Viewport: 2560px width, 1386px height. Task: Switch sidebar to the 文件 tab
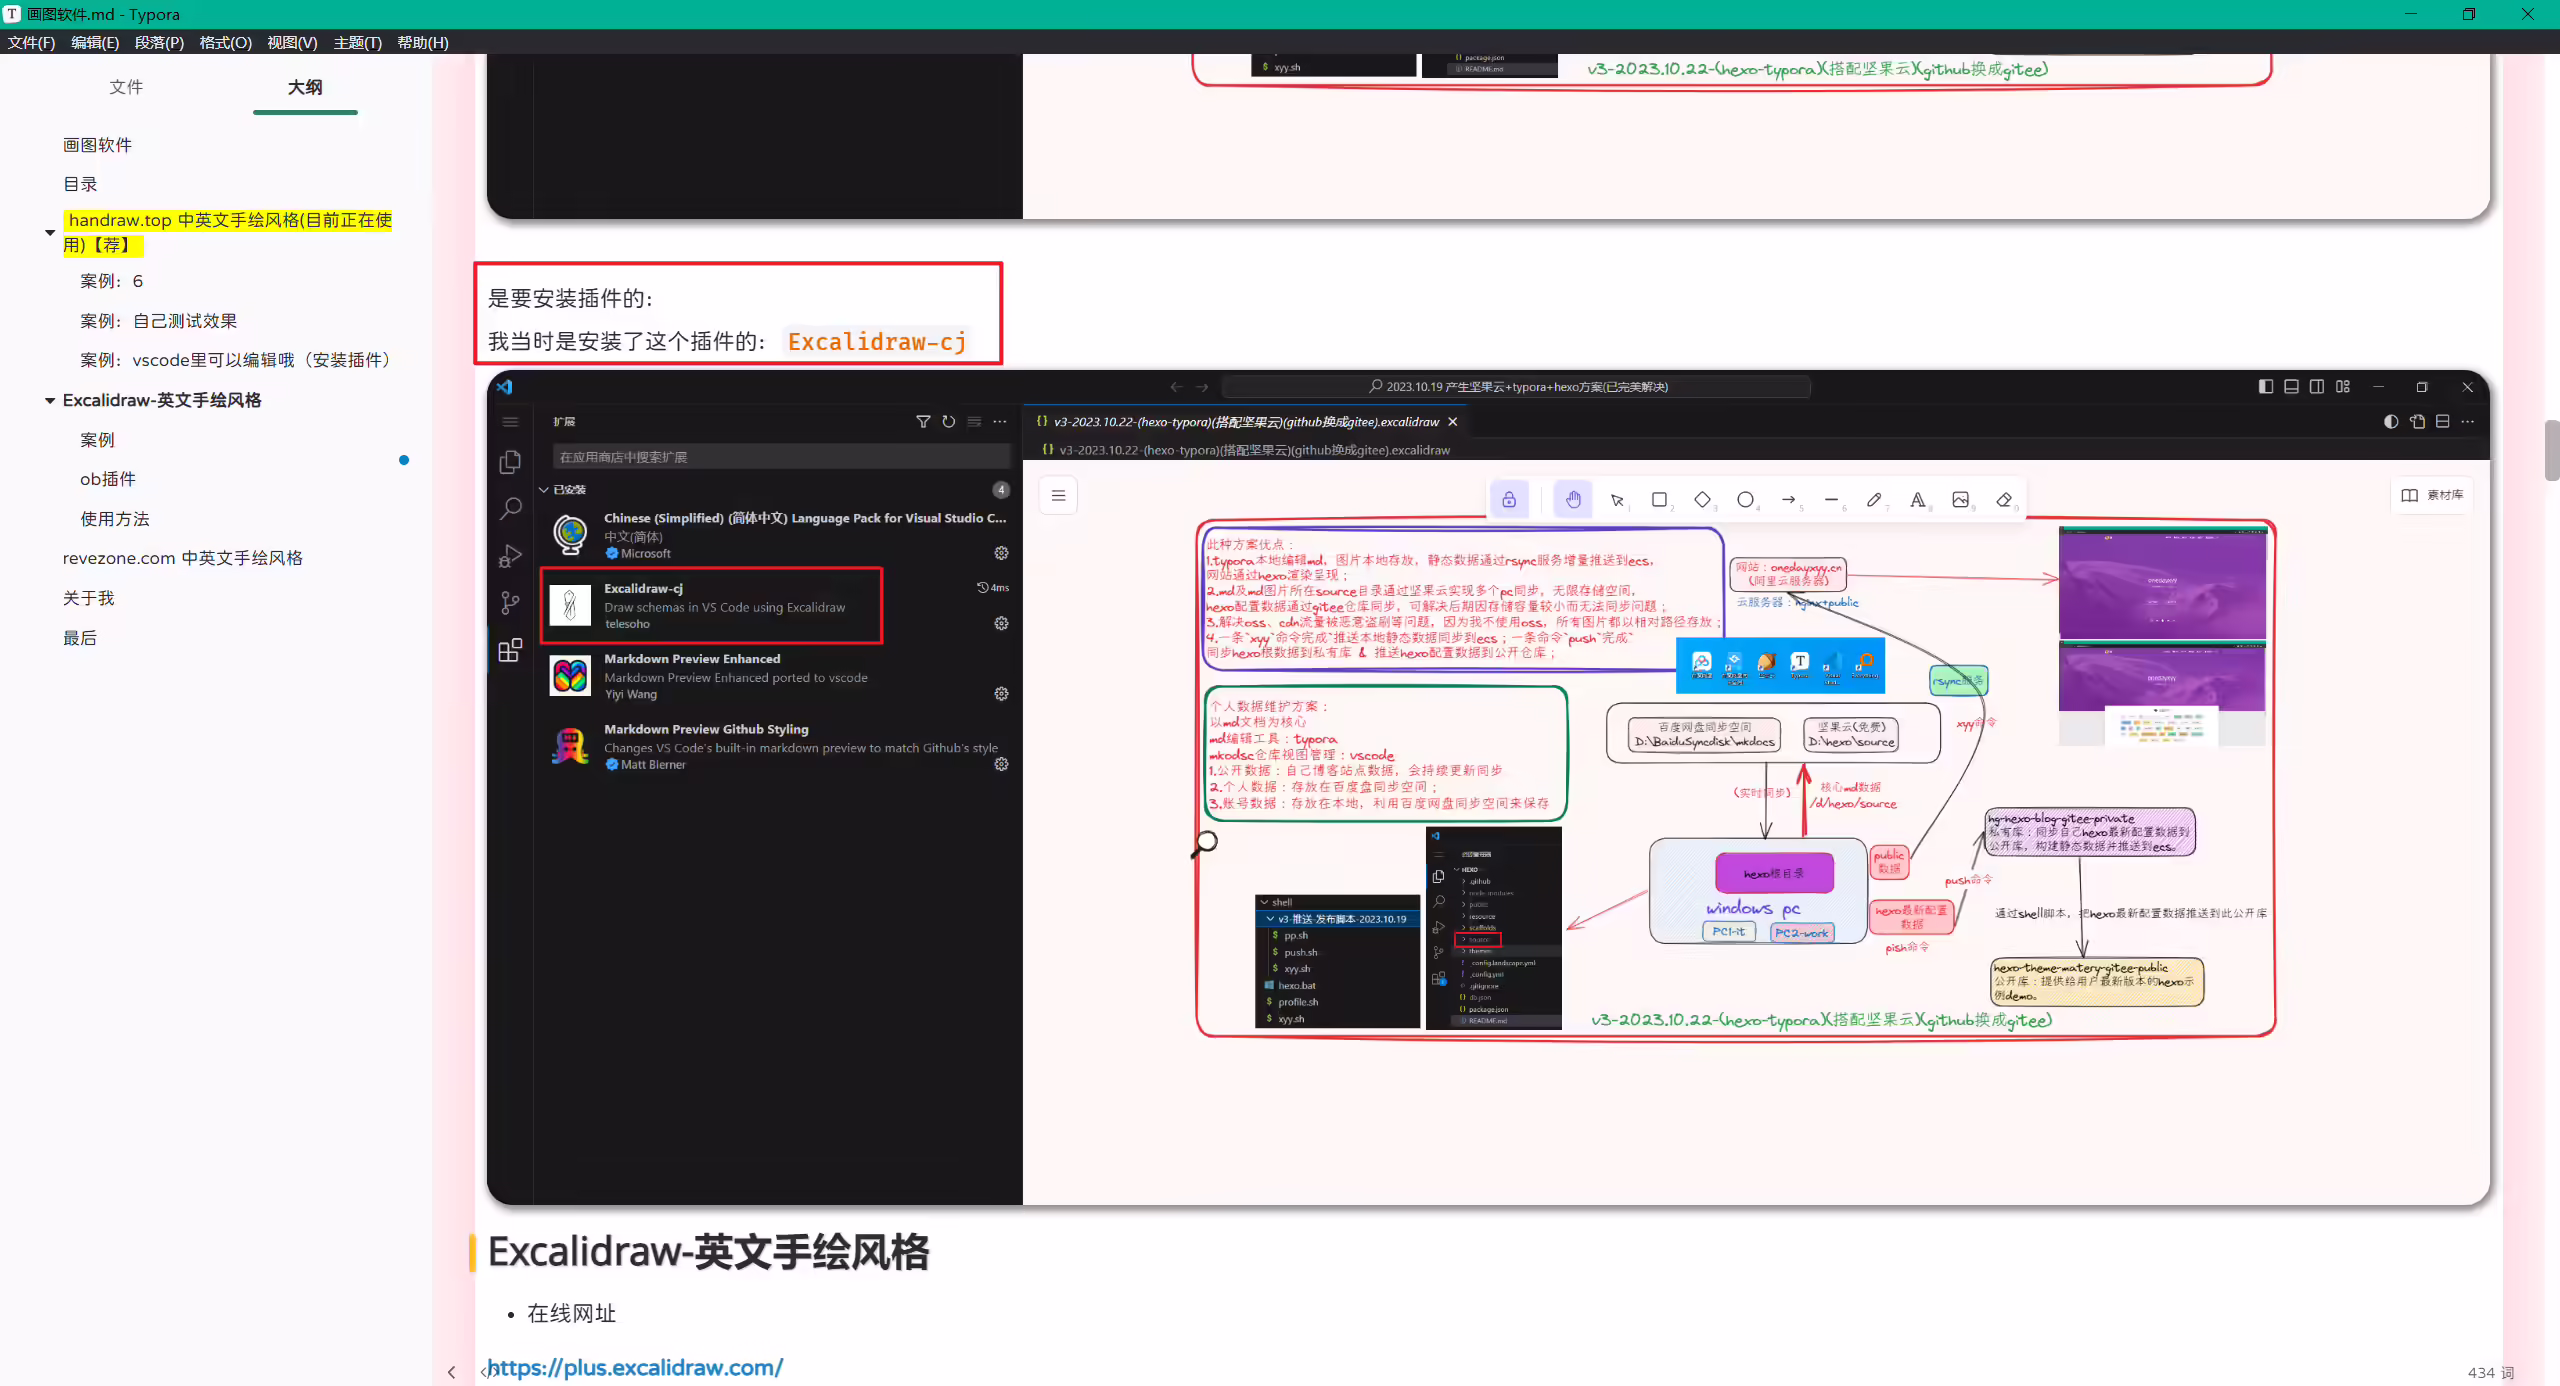point(126,87)
